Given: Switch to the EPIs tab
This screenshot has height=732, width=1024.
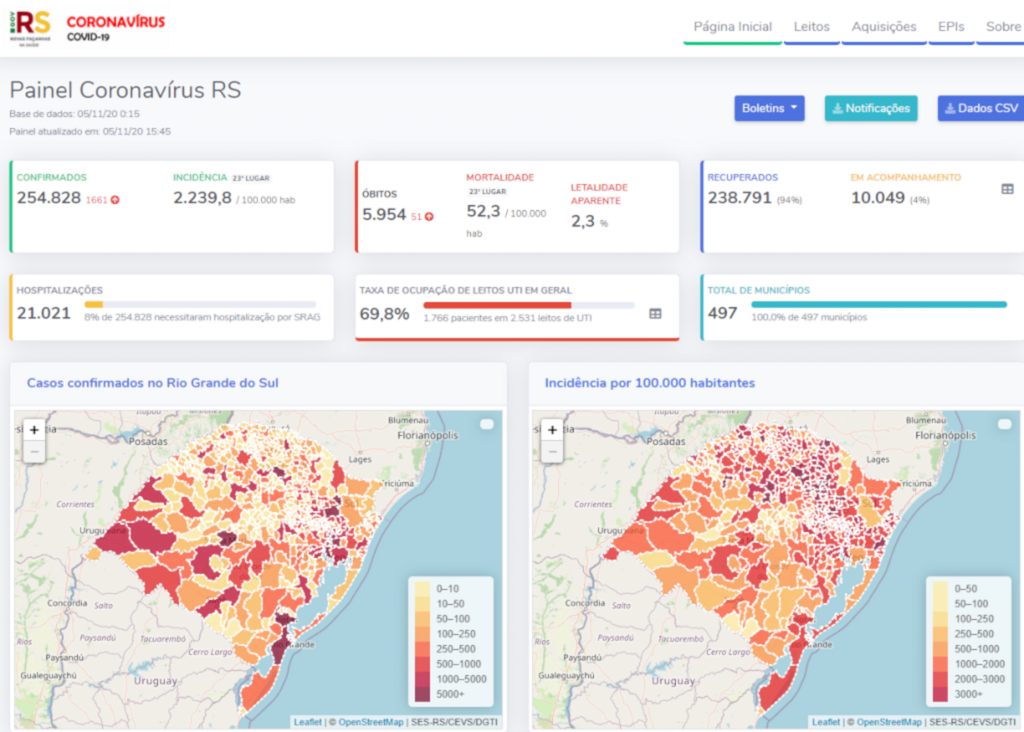Looking at the screenshot, I should tap(951, 27).
